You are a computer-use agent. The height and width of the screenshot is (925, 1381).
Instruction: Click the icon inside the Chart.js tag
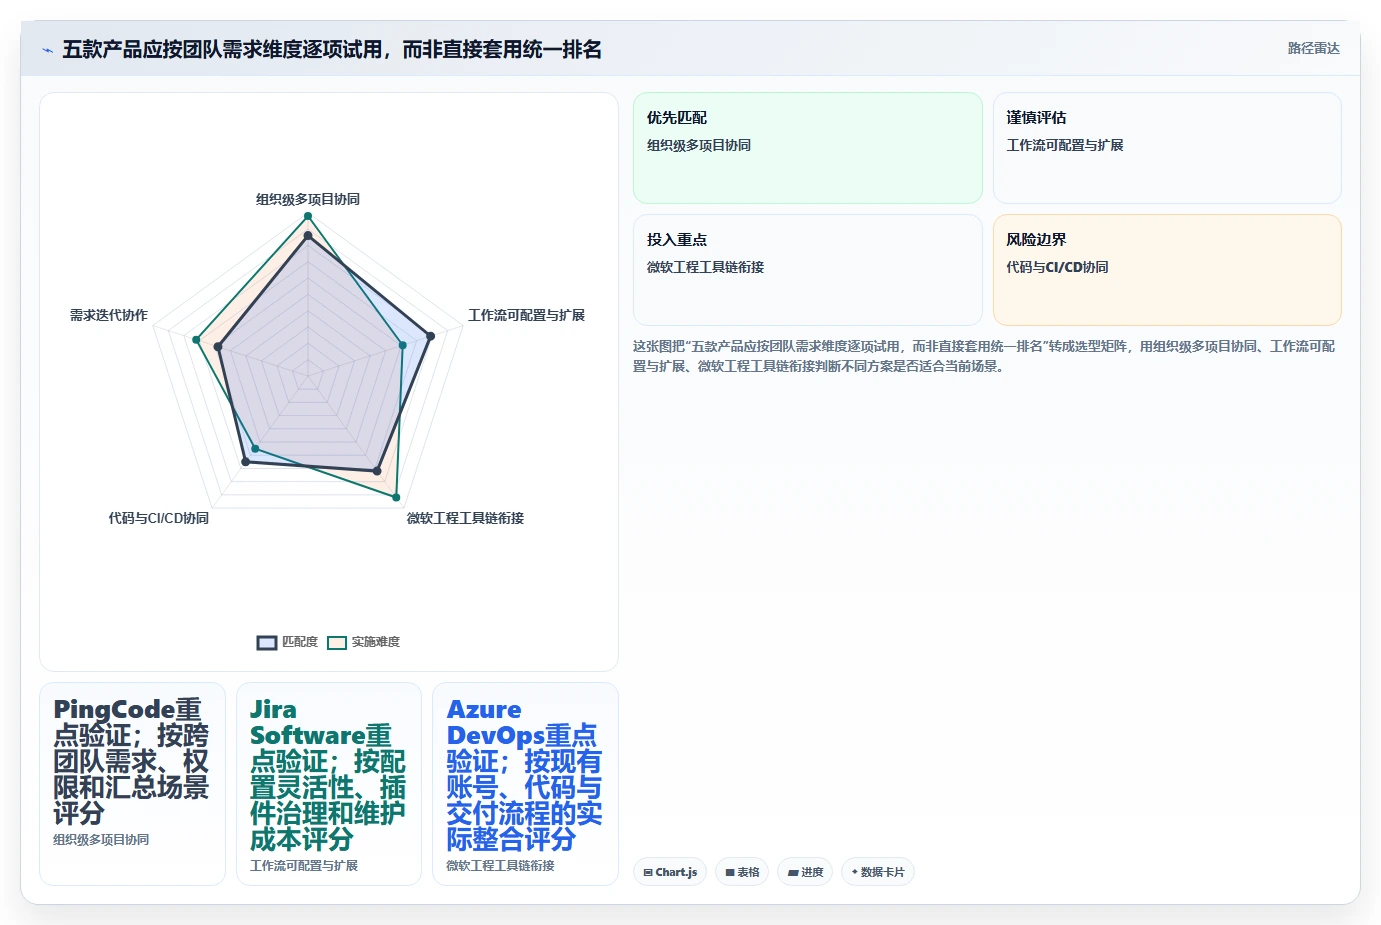tap(648, 873)
